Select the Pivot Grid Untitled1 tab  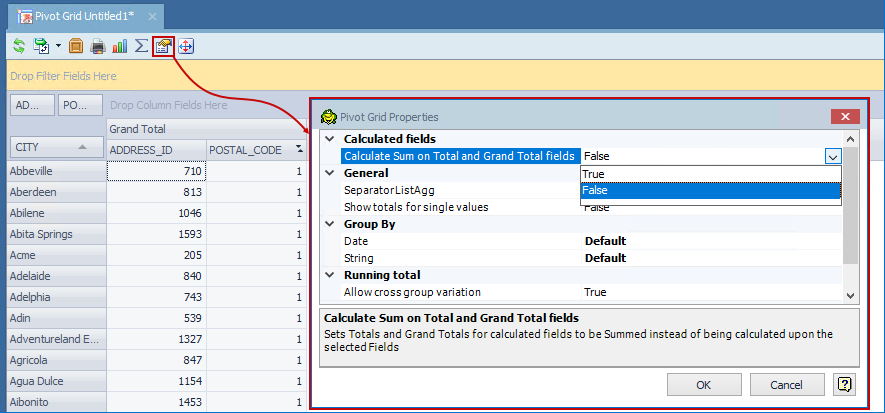[x=85, y=16]
